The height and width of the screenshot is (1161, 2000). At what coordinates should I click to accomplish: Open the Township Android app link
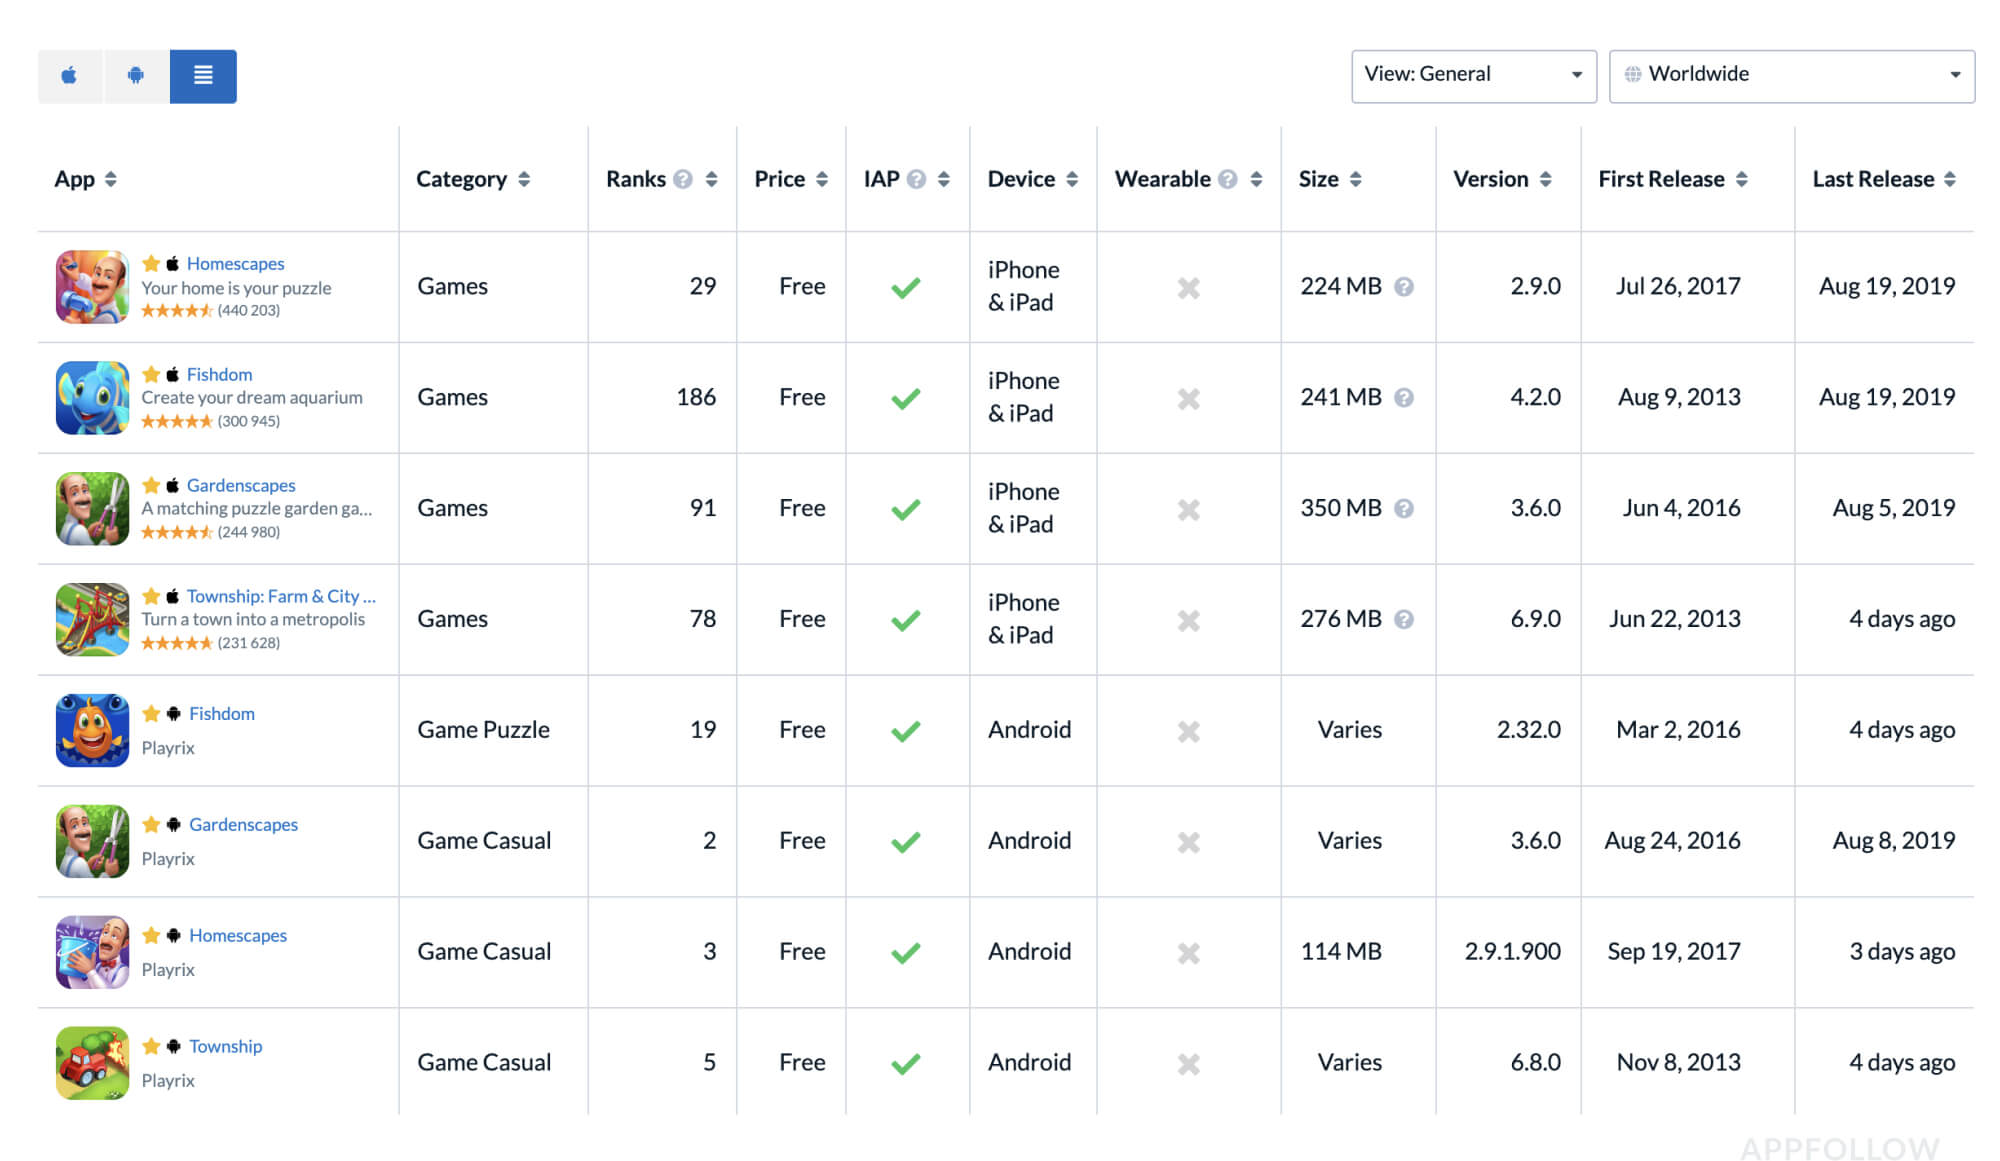pyautogui.click(x=226, y=1047)
